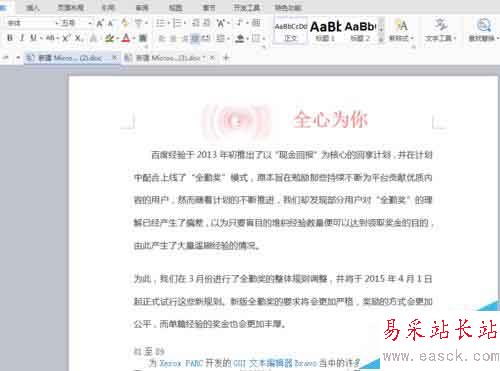Image resolution: width=500 pixels, height=371 pixels.
Task: Open the 插入 ribbon tab
Action: click(32, 7)
